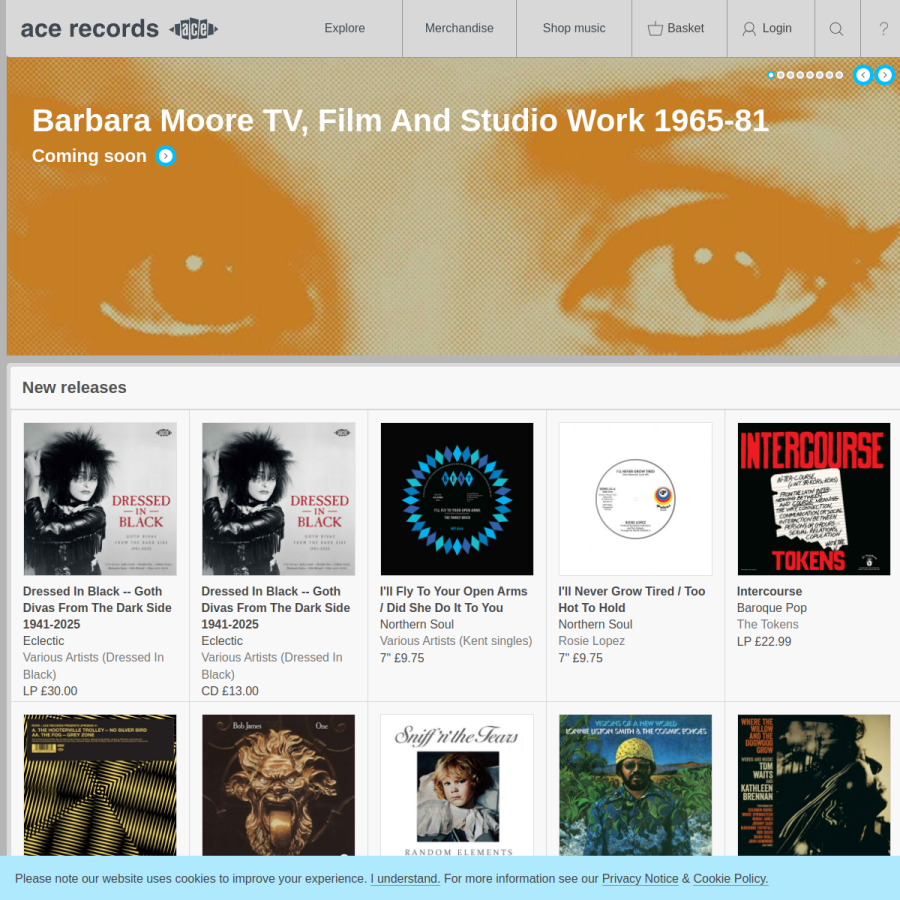Click Rosie Lopez artist link
The image size is (900, 900).
[x=591, y=641]
